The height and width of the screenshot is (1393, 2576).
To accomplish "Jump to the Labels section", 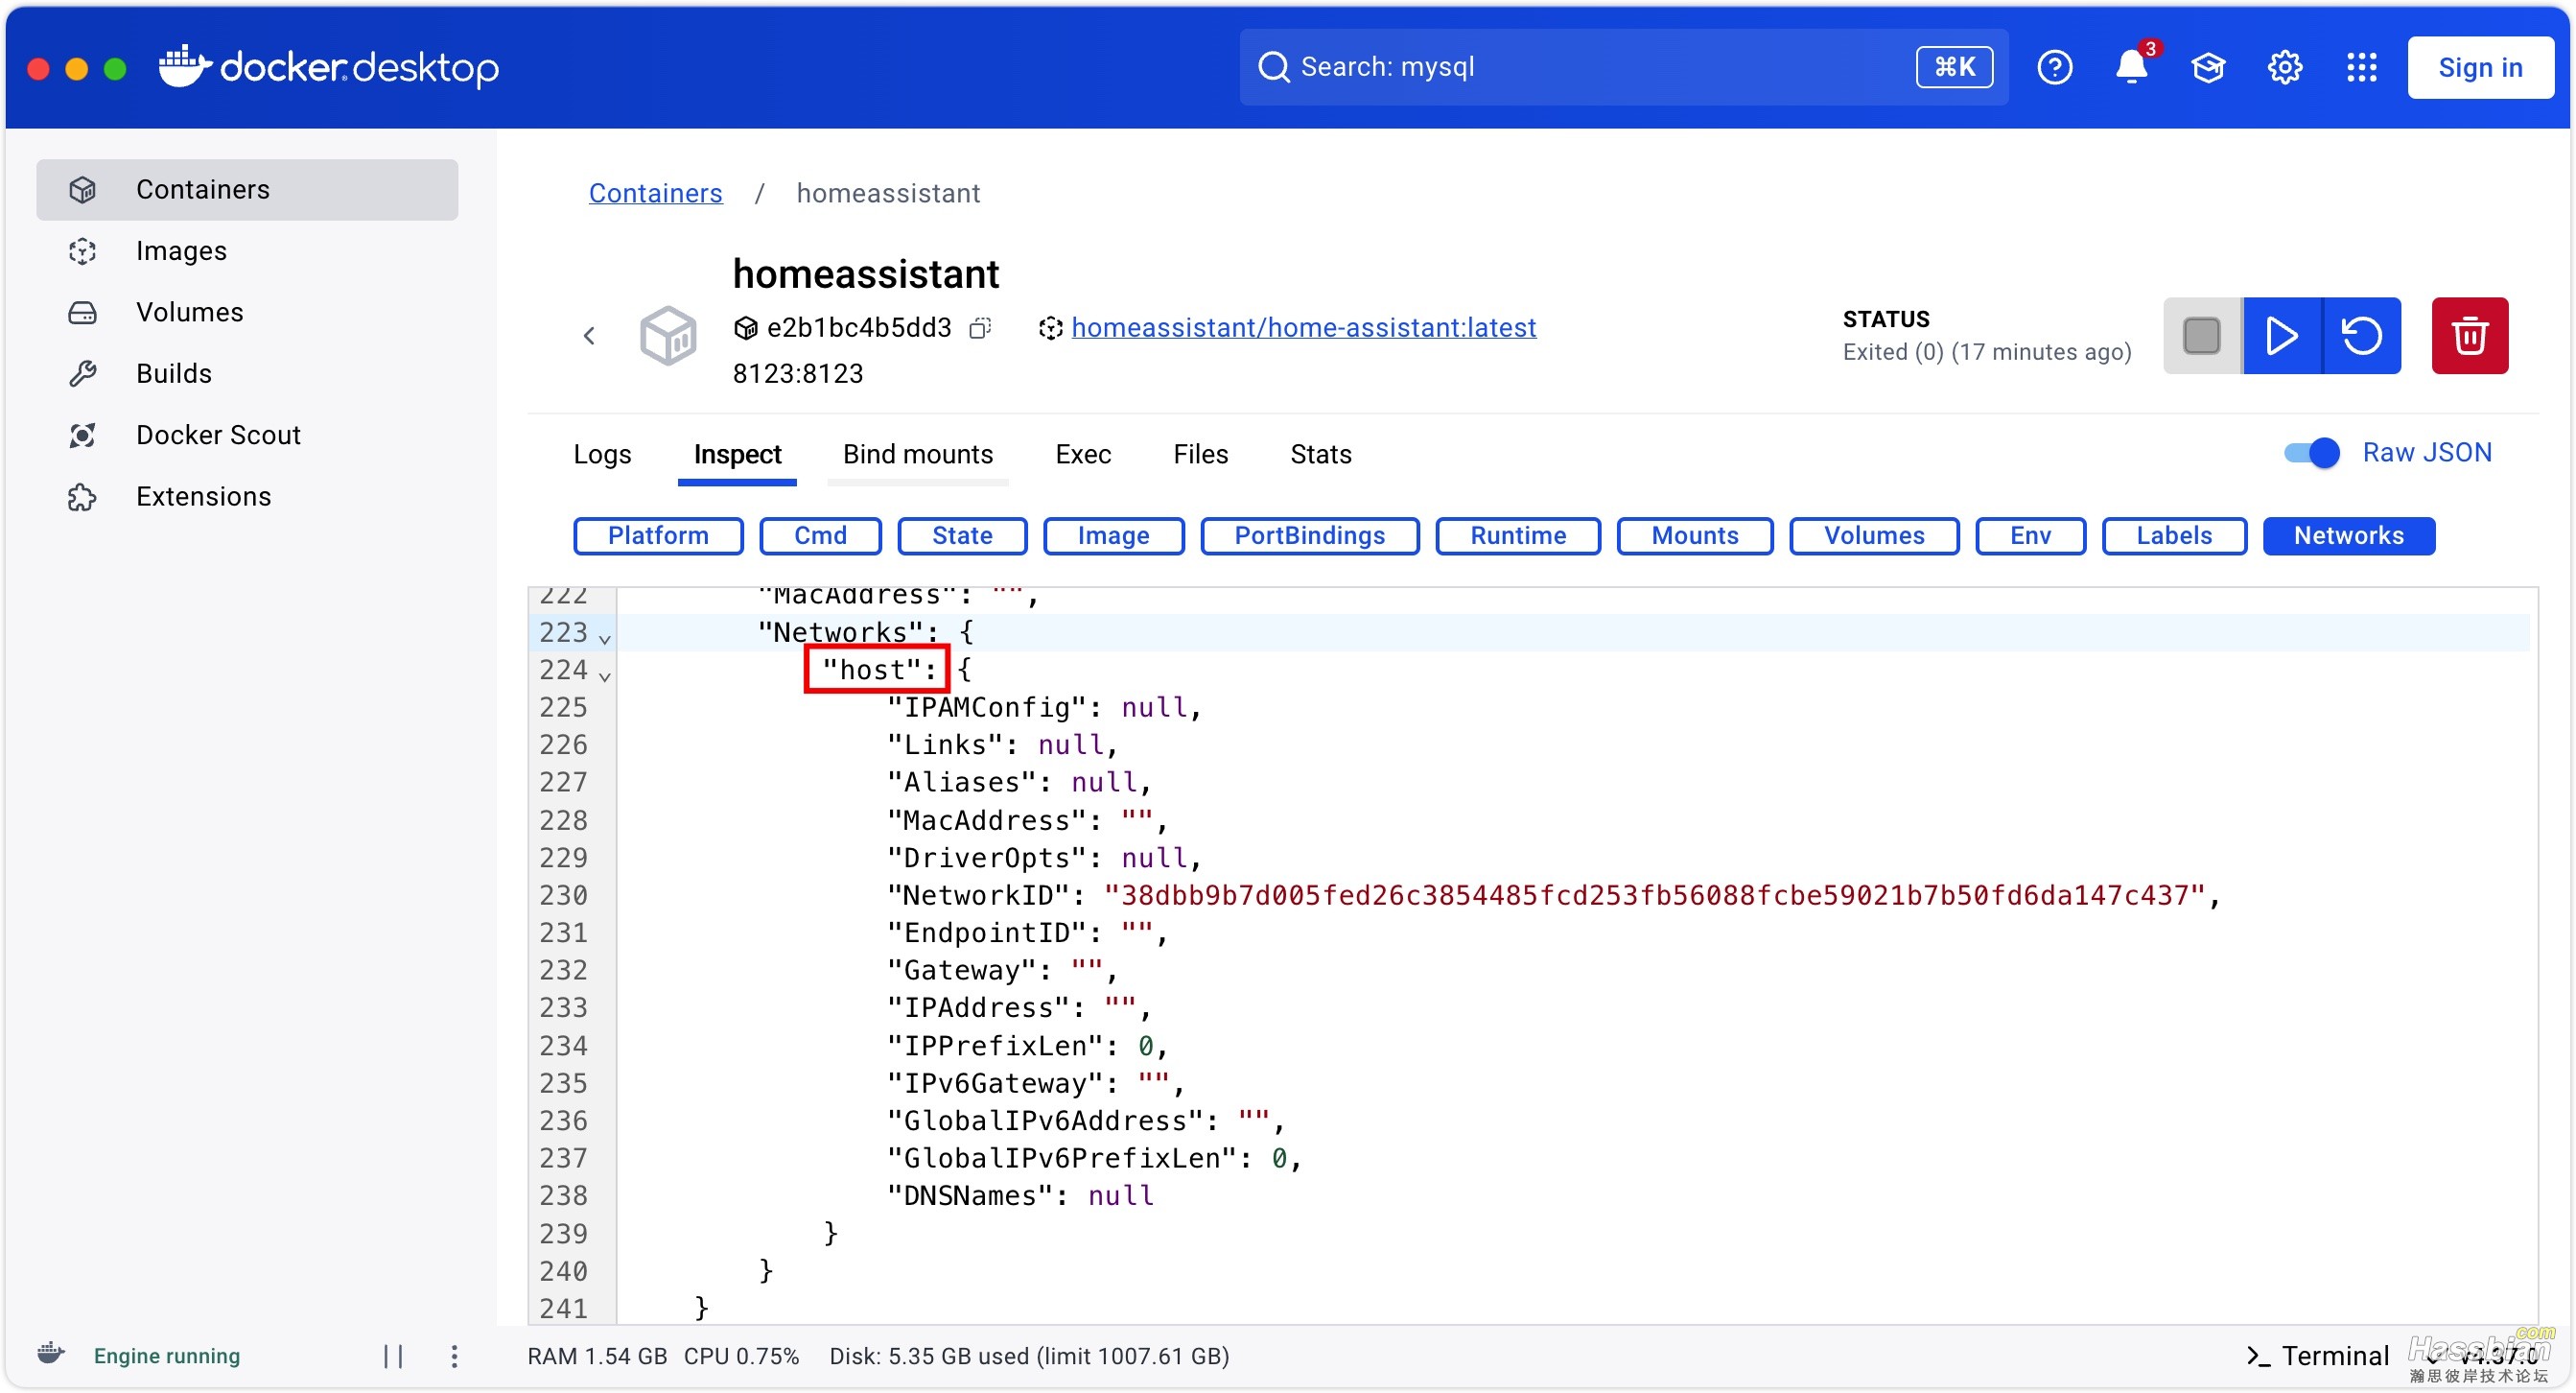I will pos(2174,535).
